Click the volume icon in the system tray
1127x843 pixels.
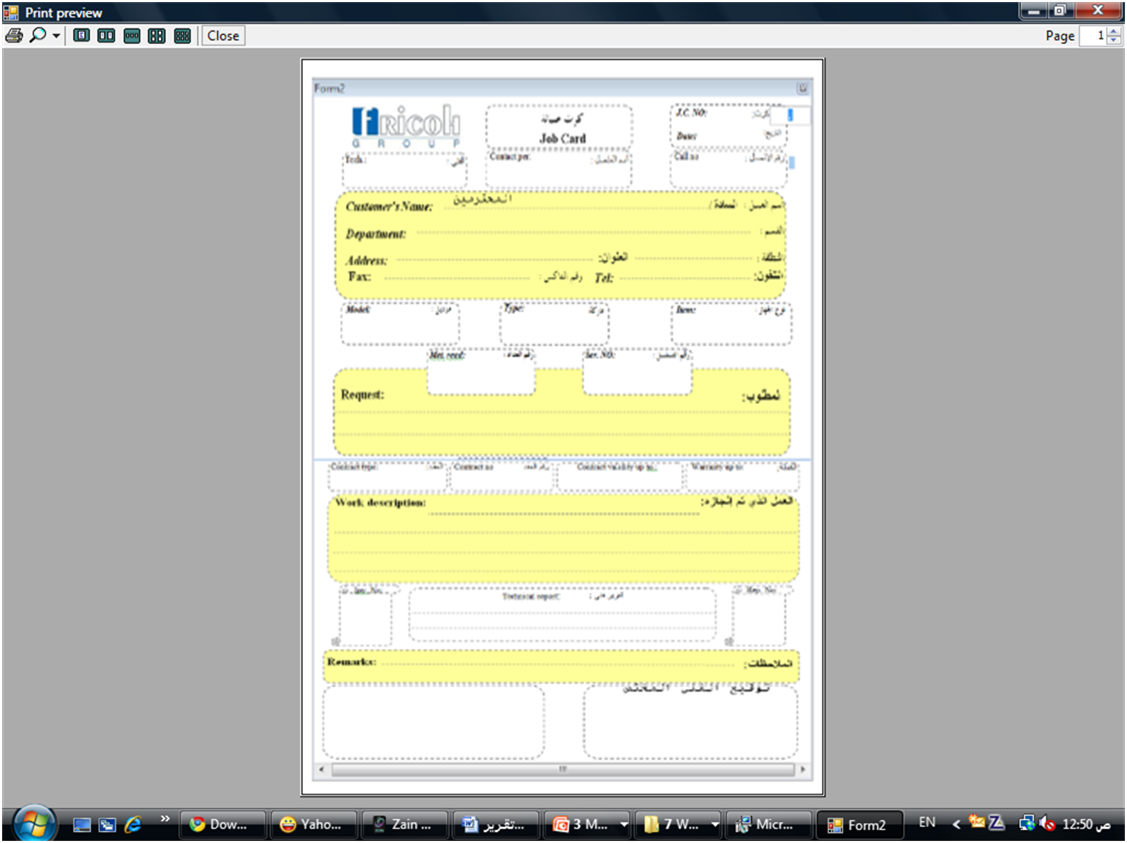click(x=1047, y=823)
